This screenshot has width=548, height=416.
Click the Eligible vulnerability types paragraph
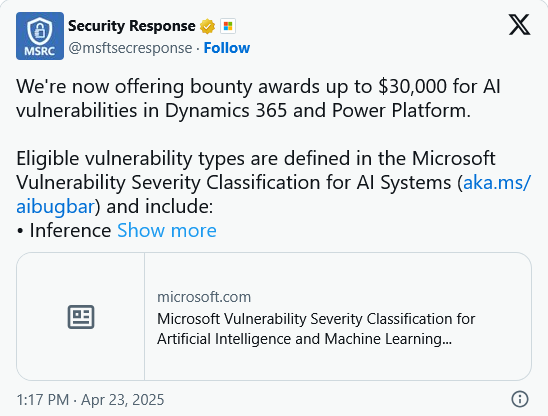point(274,182)
